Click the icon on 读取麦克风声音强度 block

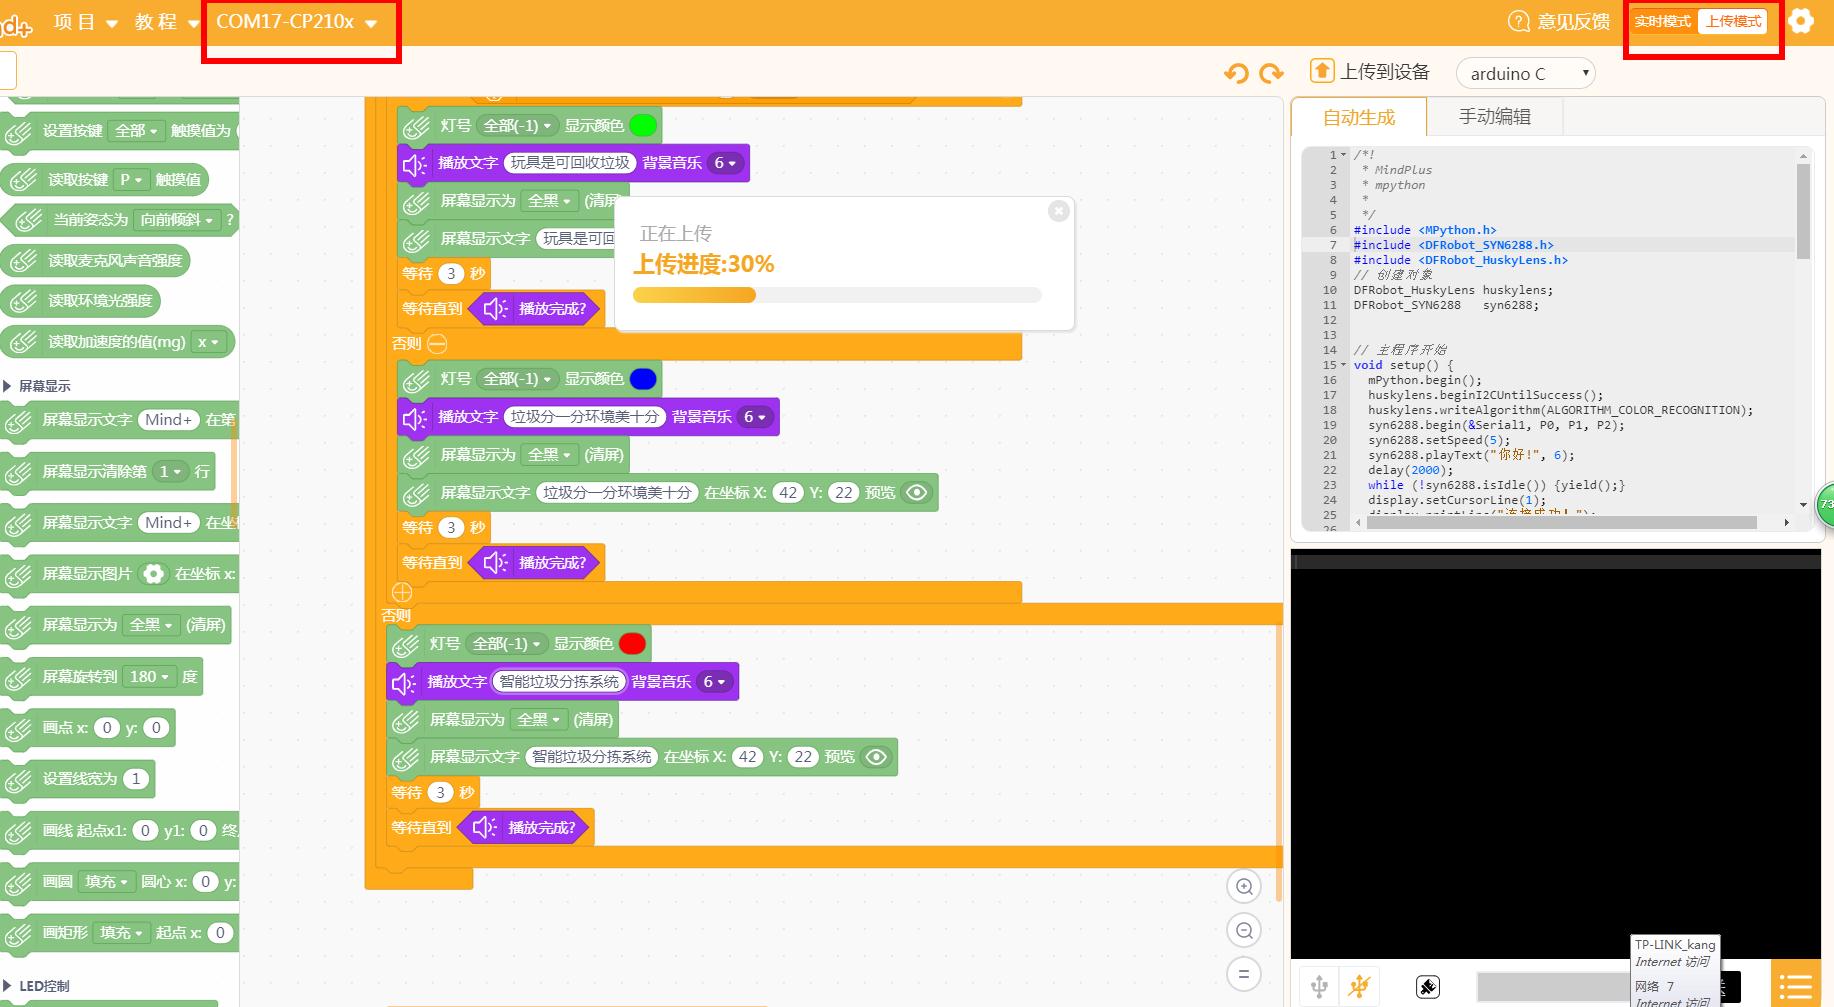tap(22, 261)
